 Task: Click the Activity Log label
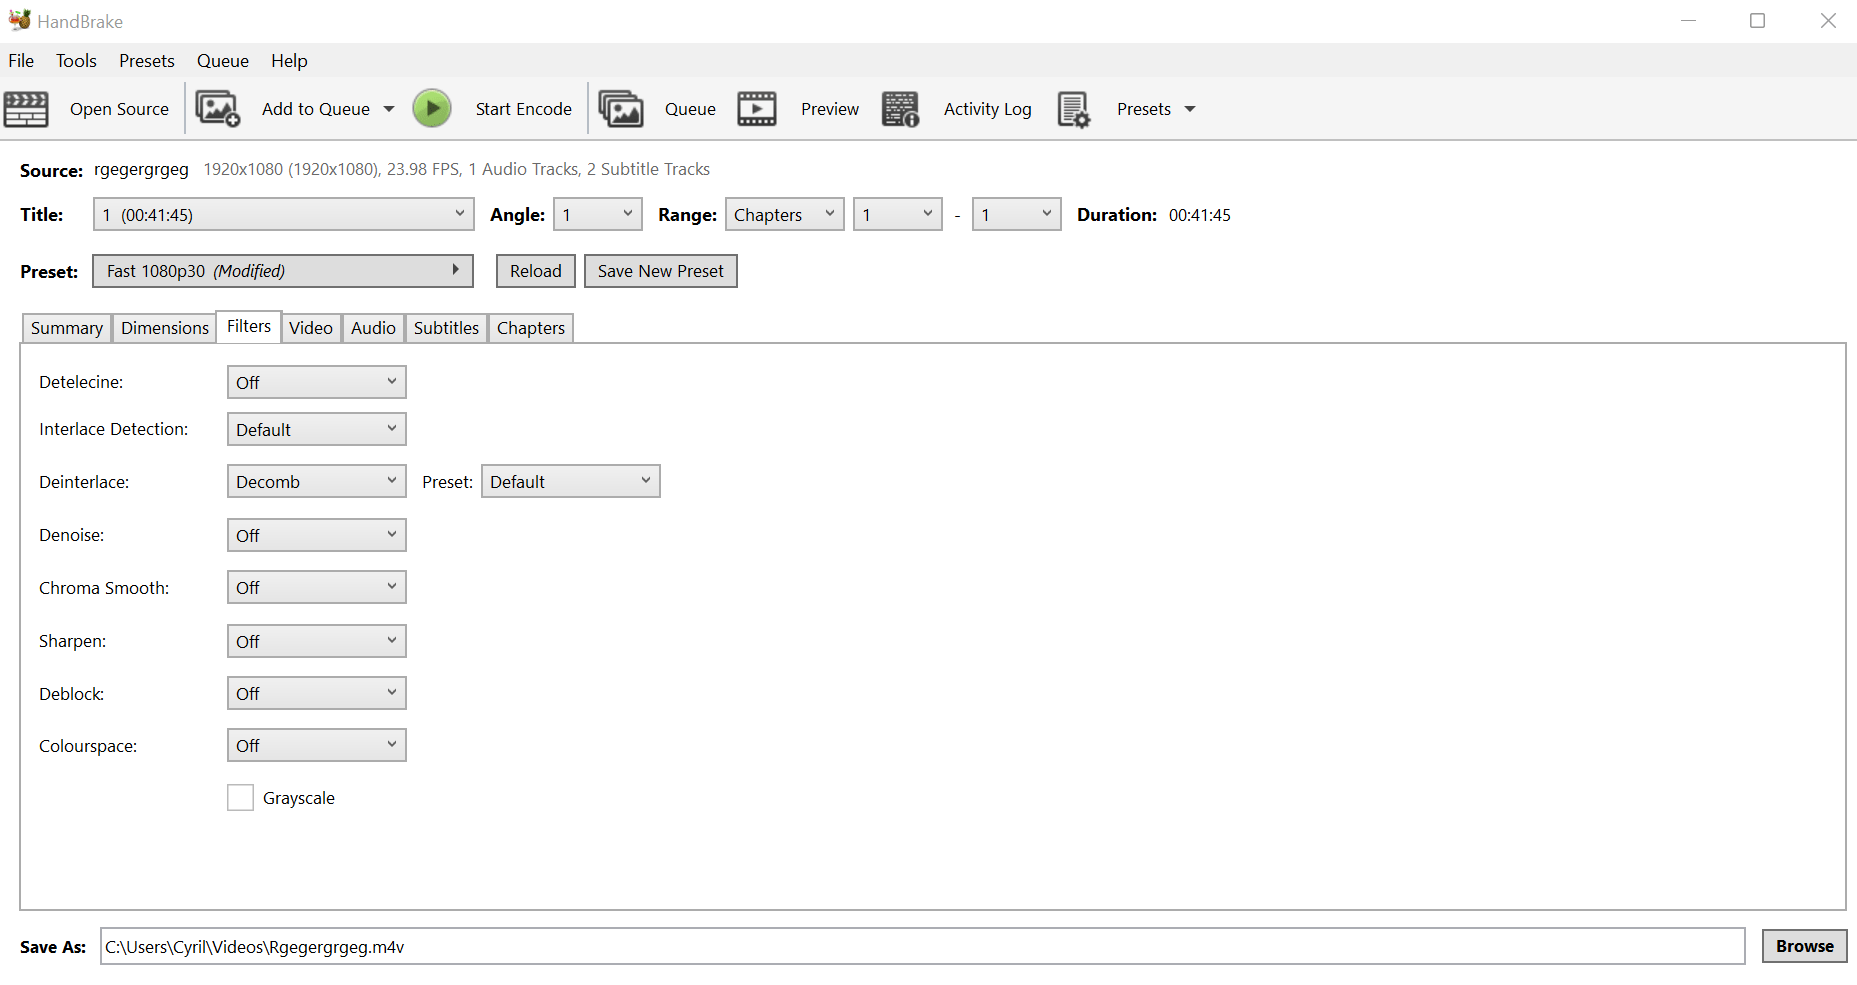click(x=988, y=109)
